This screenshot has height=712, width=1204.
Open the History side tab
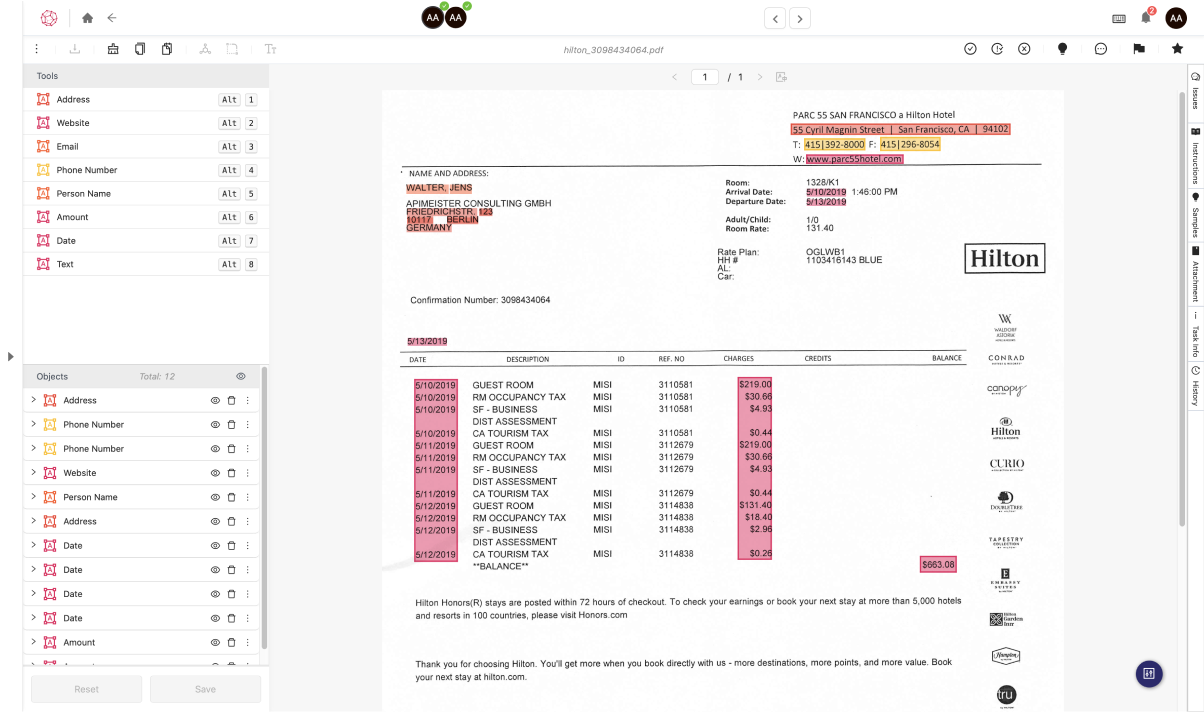1195,387
